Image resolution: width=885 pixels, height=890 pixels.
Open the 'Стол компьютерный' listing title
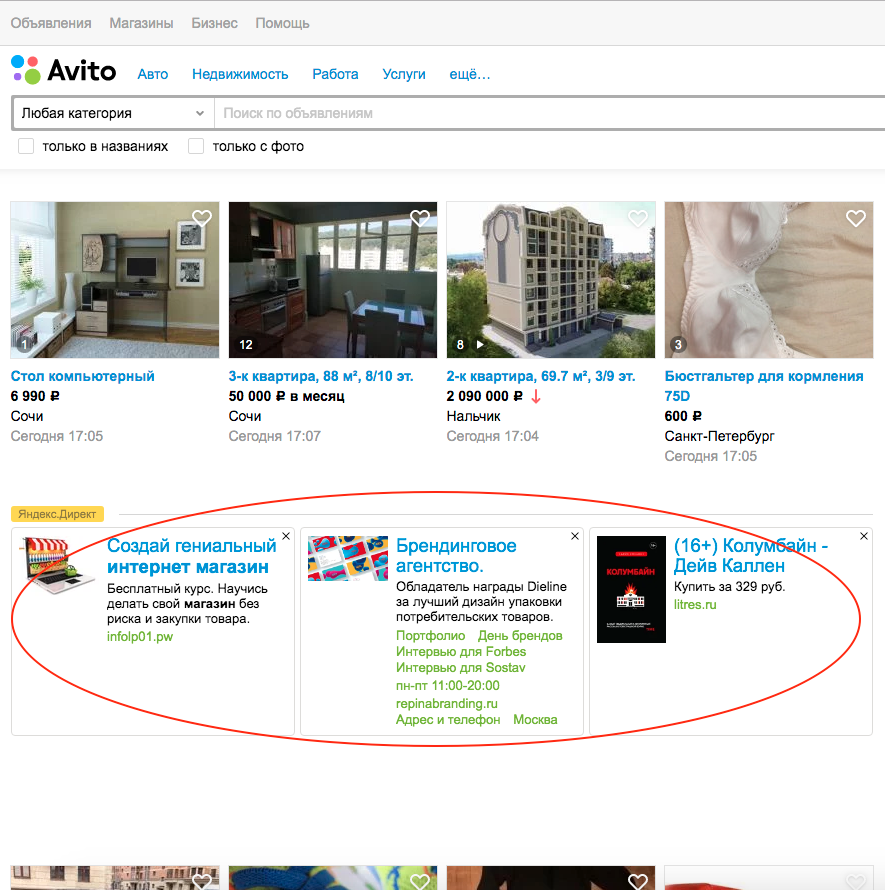(83, 376)
